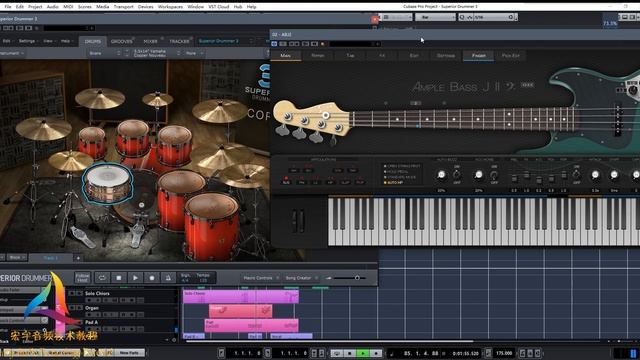This screenshot has width=640, height=360.
Task: Open Project menu in Cubase
Action: click(x=35, y=7)
